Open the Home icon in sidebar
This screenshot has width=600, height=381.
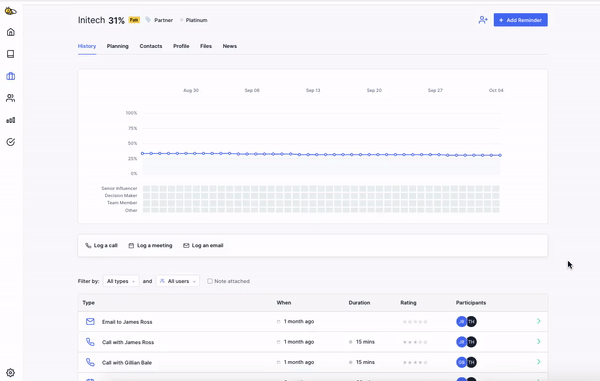point(11,32)
